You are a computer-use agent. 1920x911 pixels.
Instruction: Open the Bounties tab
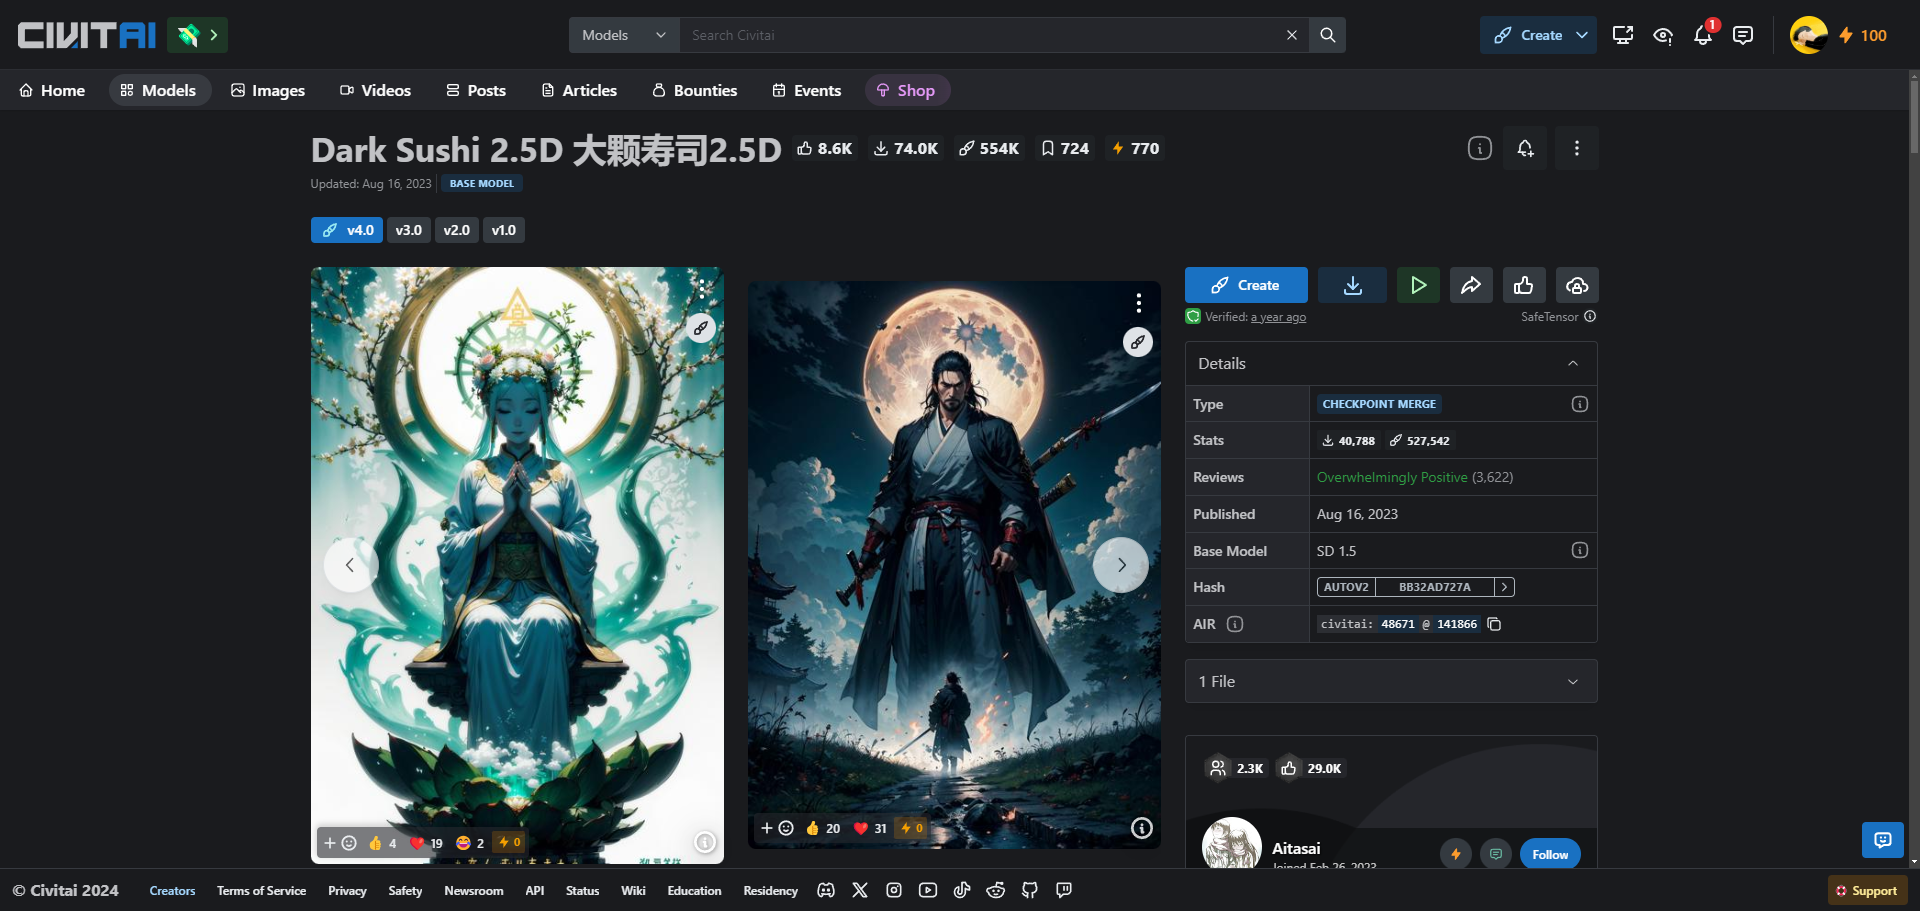coord(694,90)
